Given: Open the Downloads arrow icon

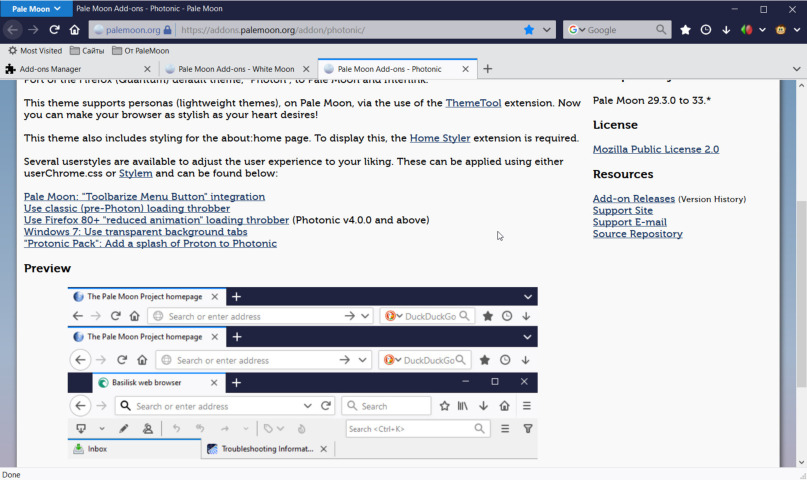Looking at the screenshot, I should pyautogui.click(x=726, y=30).
